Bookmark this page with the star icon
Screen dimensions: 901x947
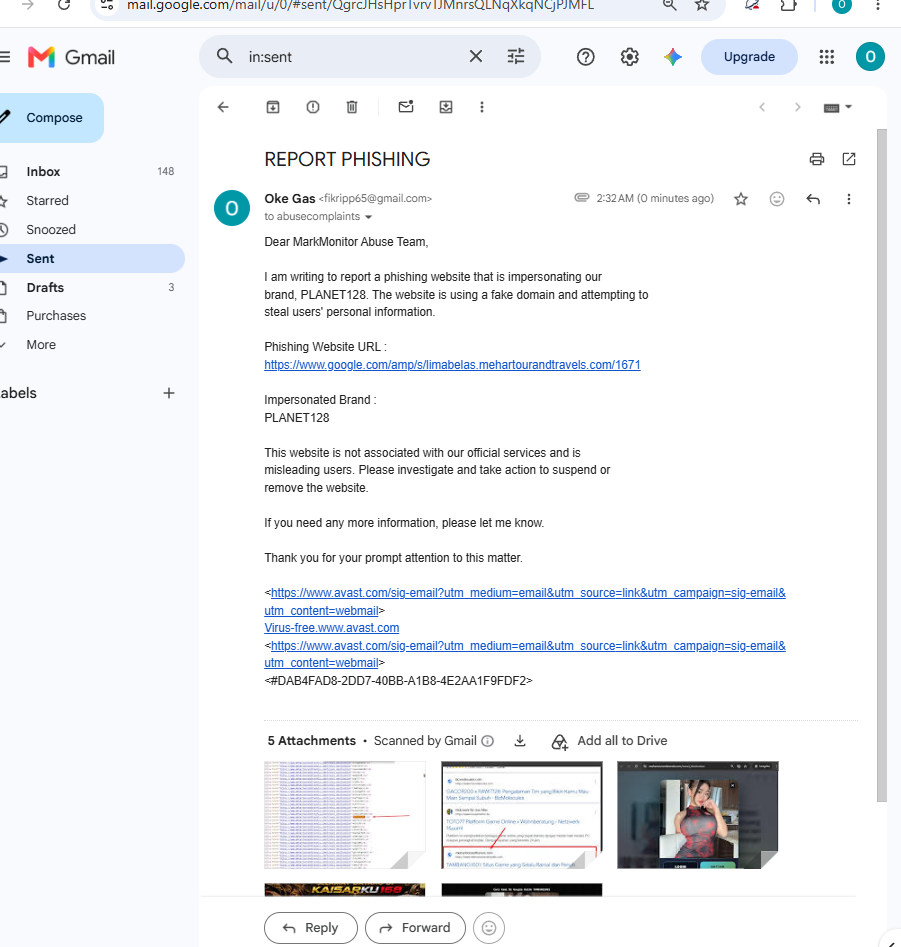tap(702, 5)
